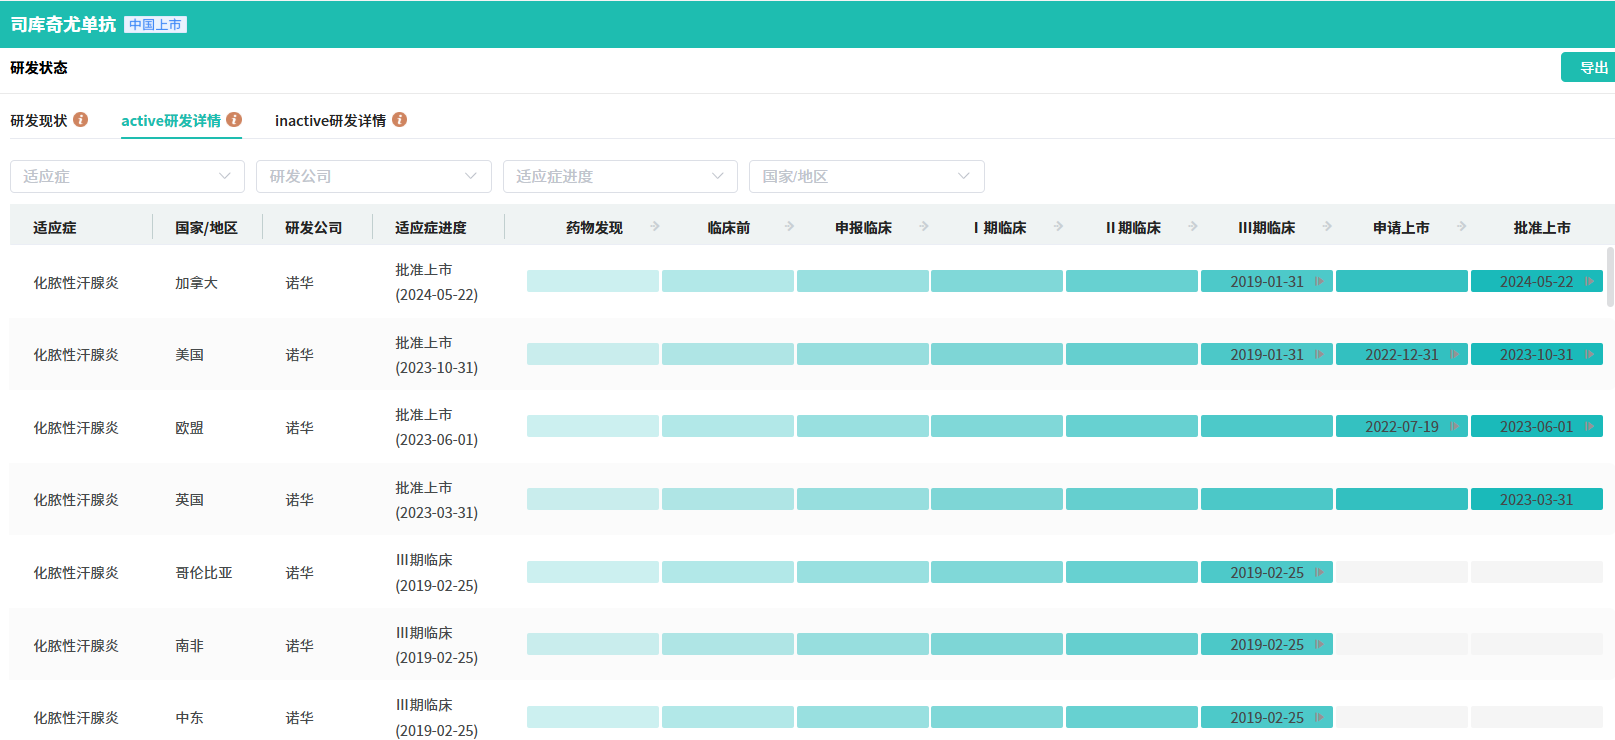Switch to the 研发现状 tab
Viewport: 1615px width, 740px height.
(x=39, y=121)
